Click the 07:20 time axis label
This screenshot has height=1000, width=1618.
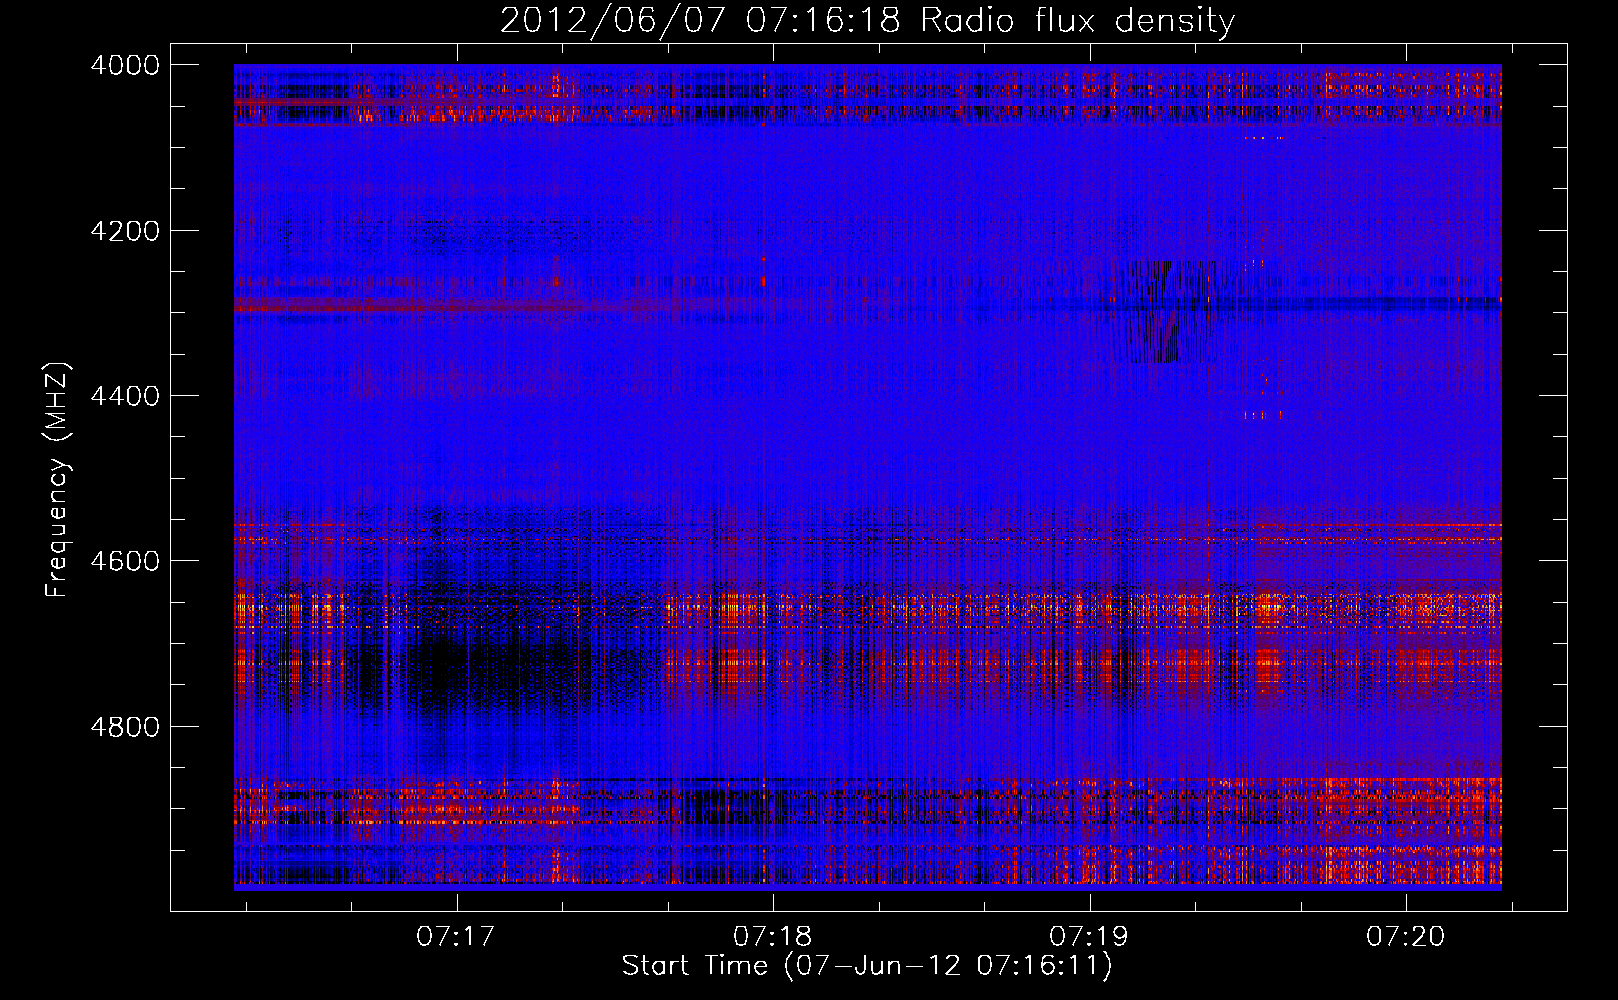click(x=1406, y=937)
